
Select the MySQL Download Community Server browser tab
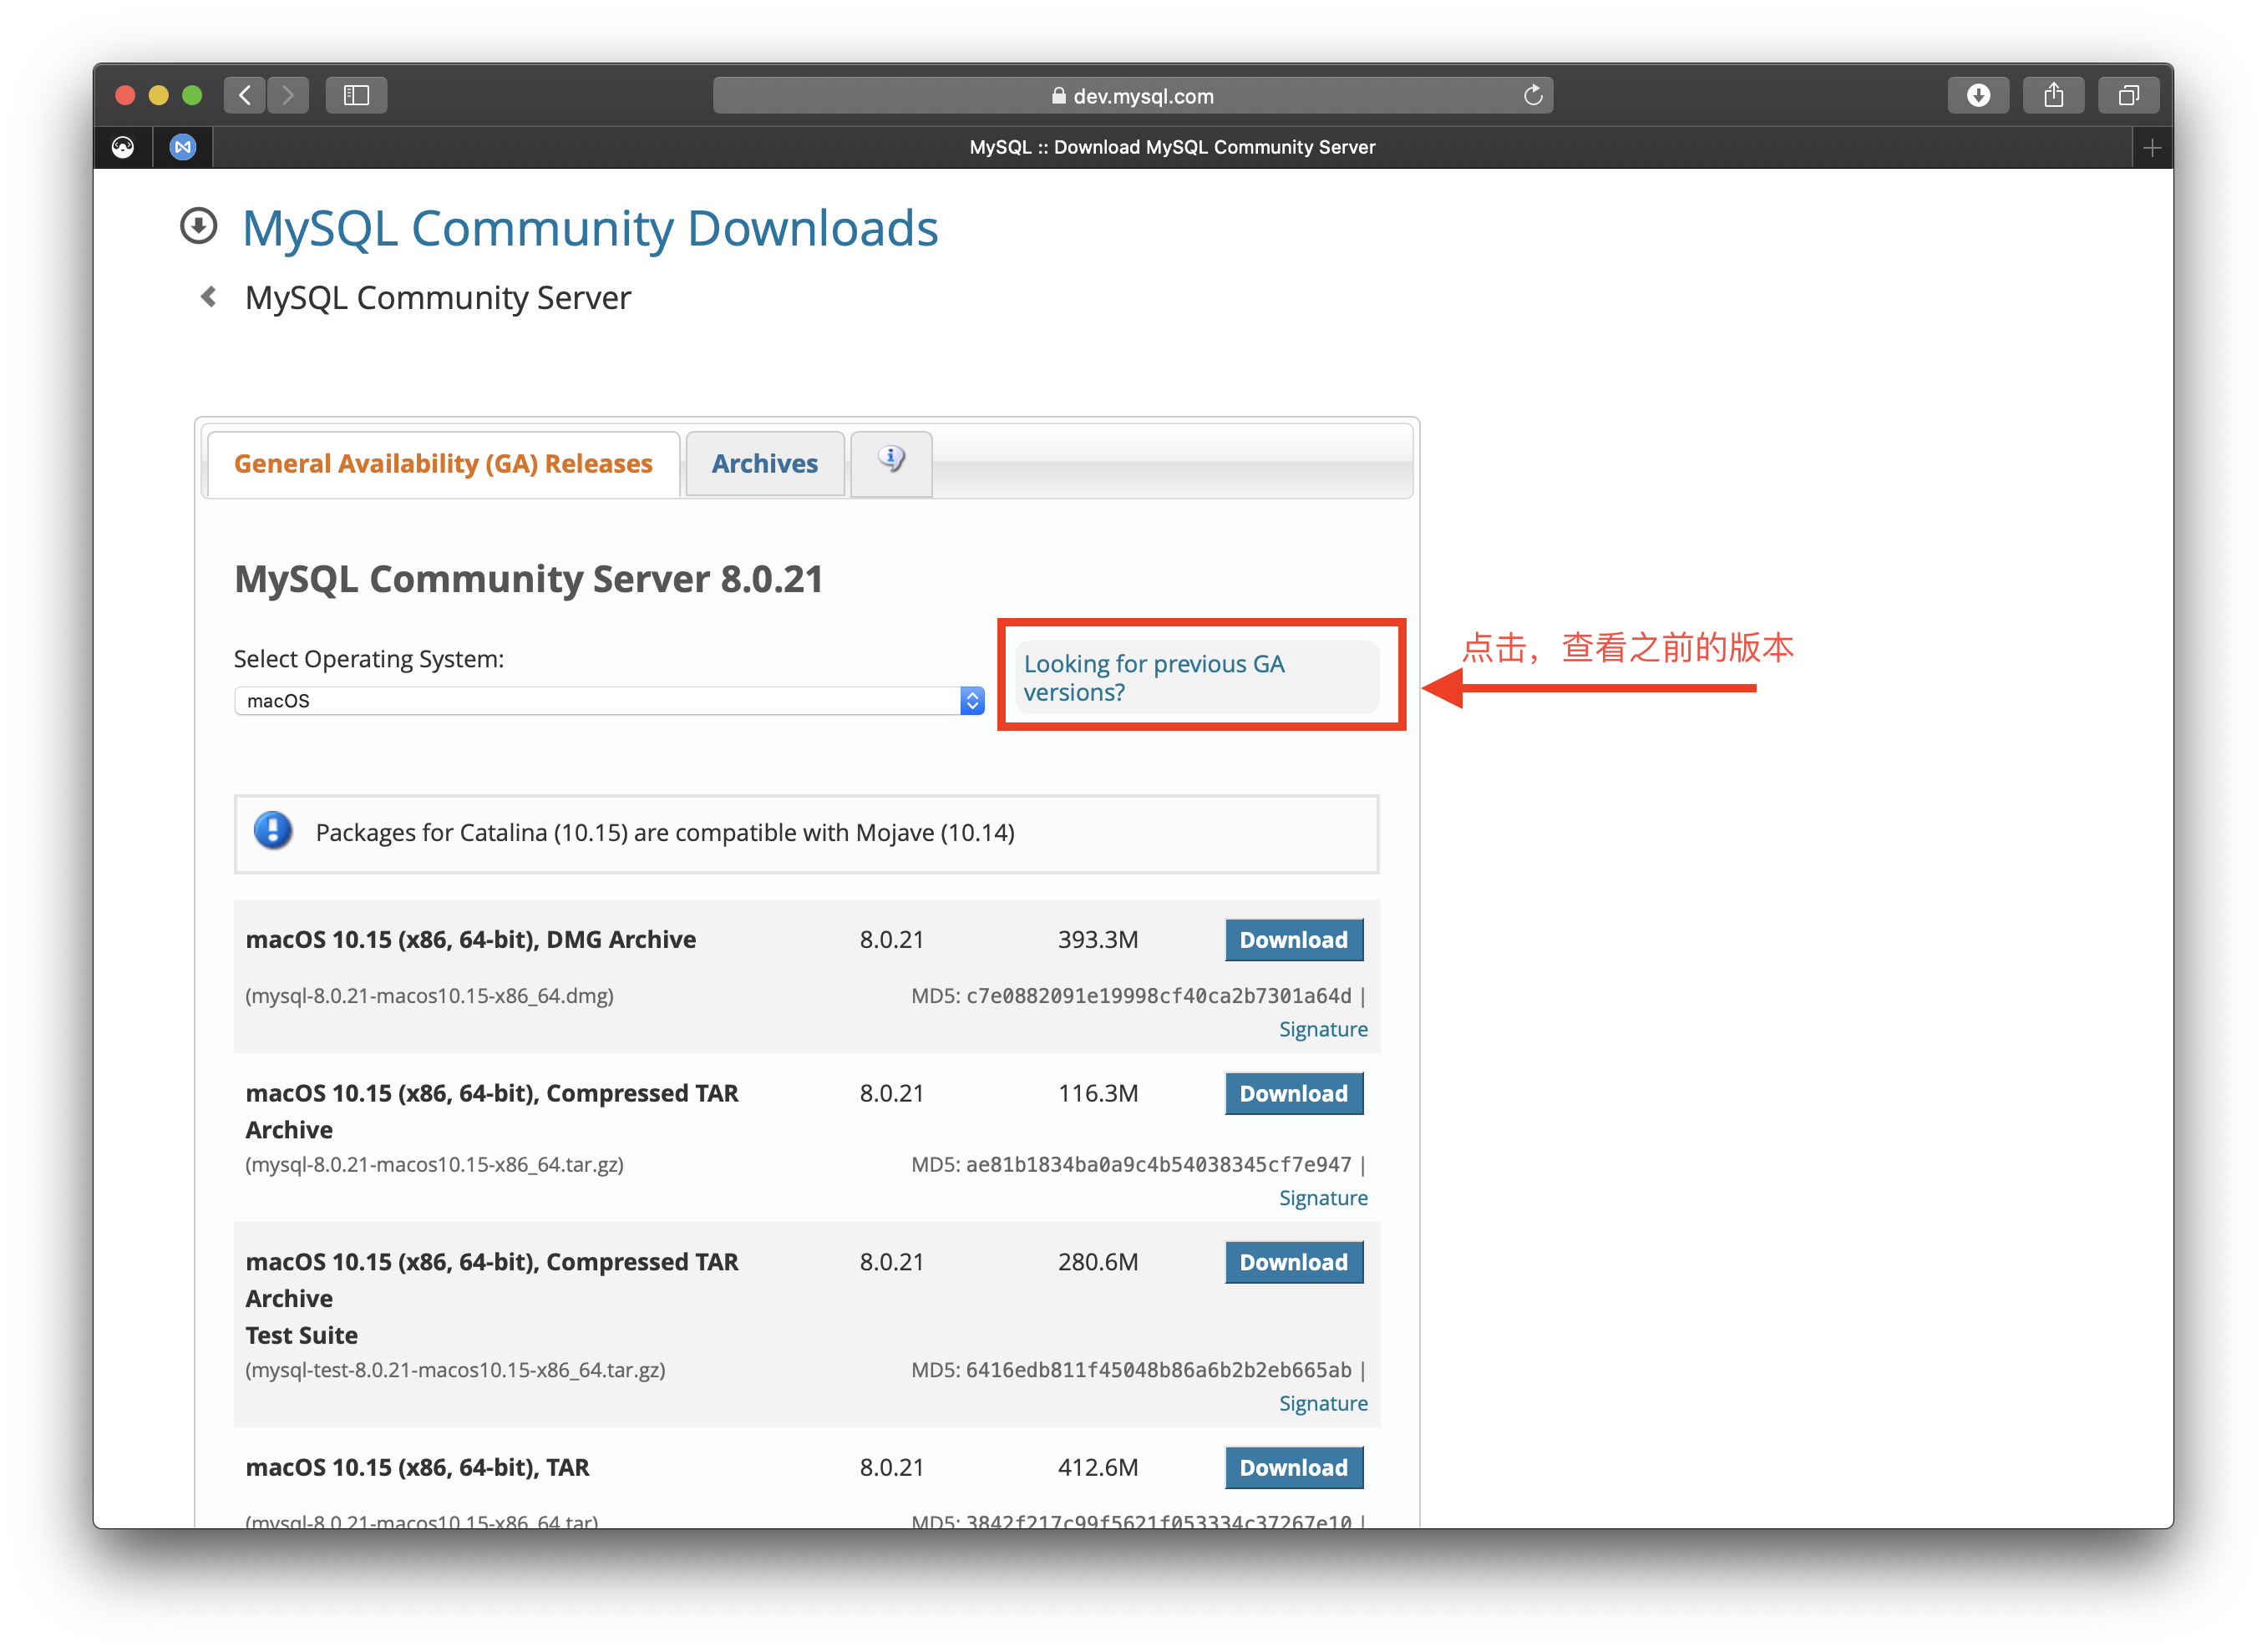pos(1172,148)
